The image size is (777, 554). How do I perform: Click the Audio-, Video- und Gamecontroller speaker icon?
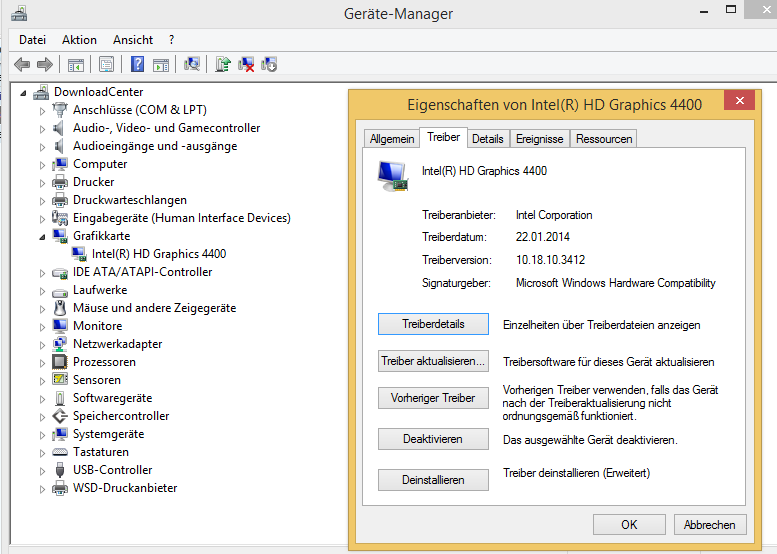(59, 128)
